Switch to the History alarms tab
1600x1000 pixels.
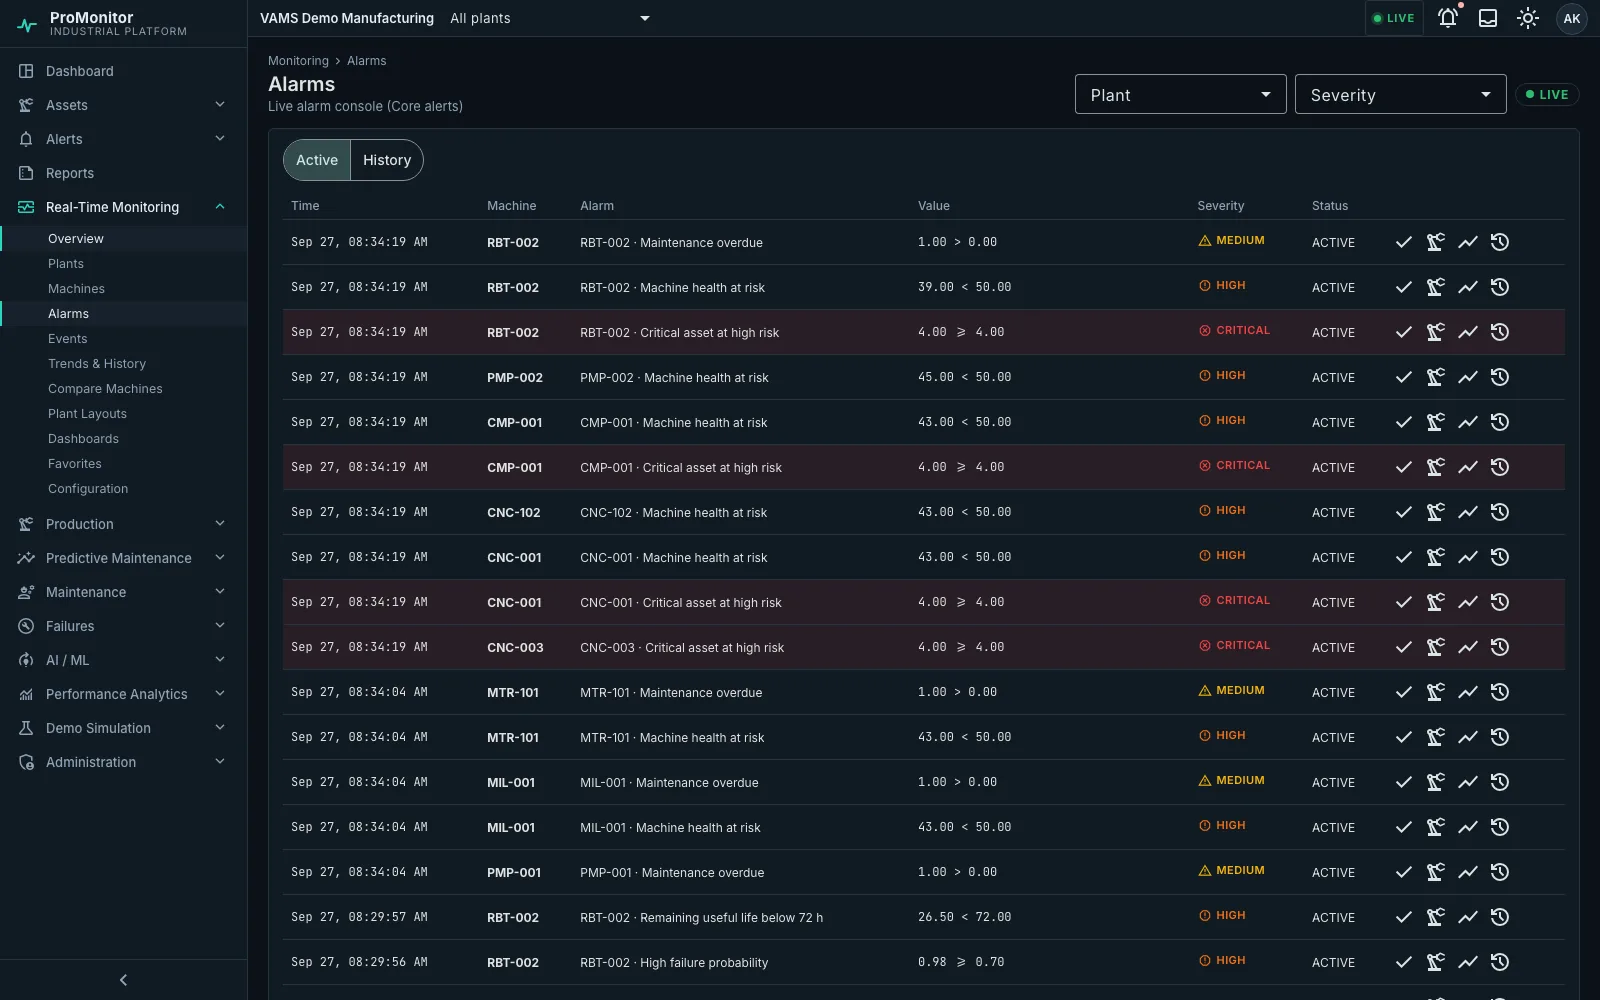pos(387,160)
